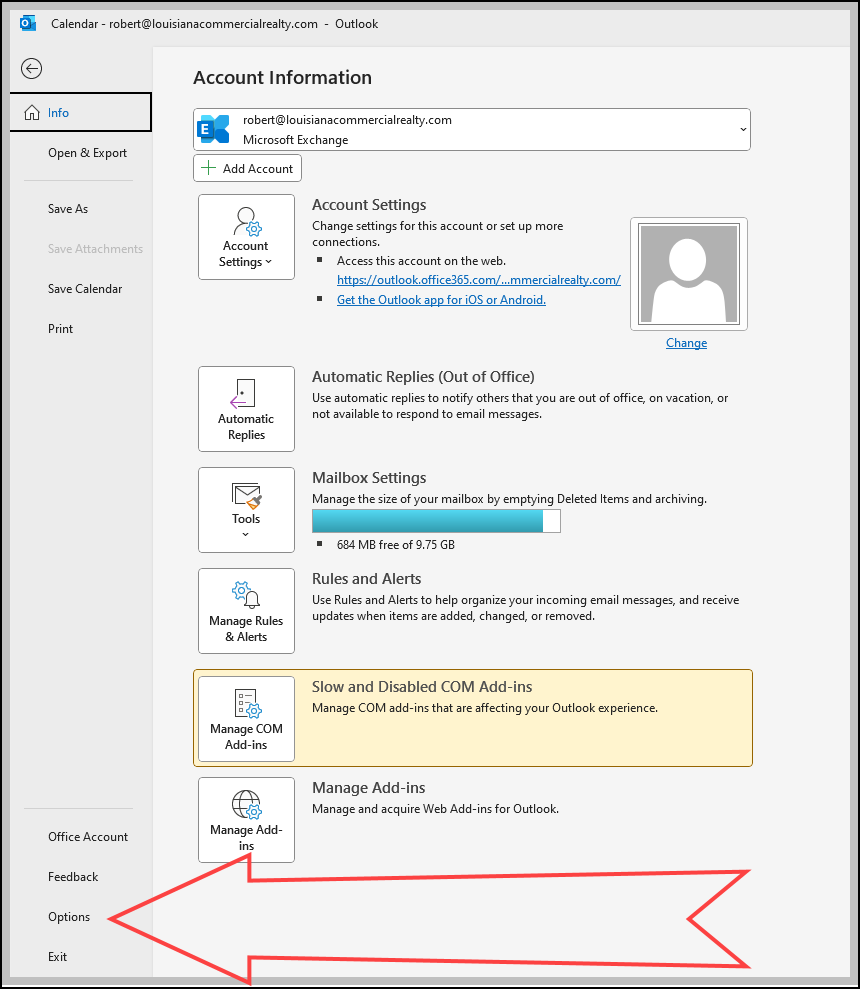Click the profile photo placeholder
The width and height of the screenshot is (860, 989).
688,274
